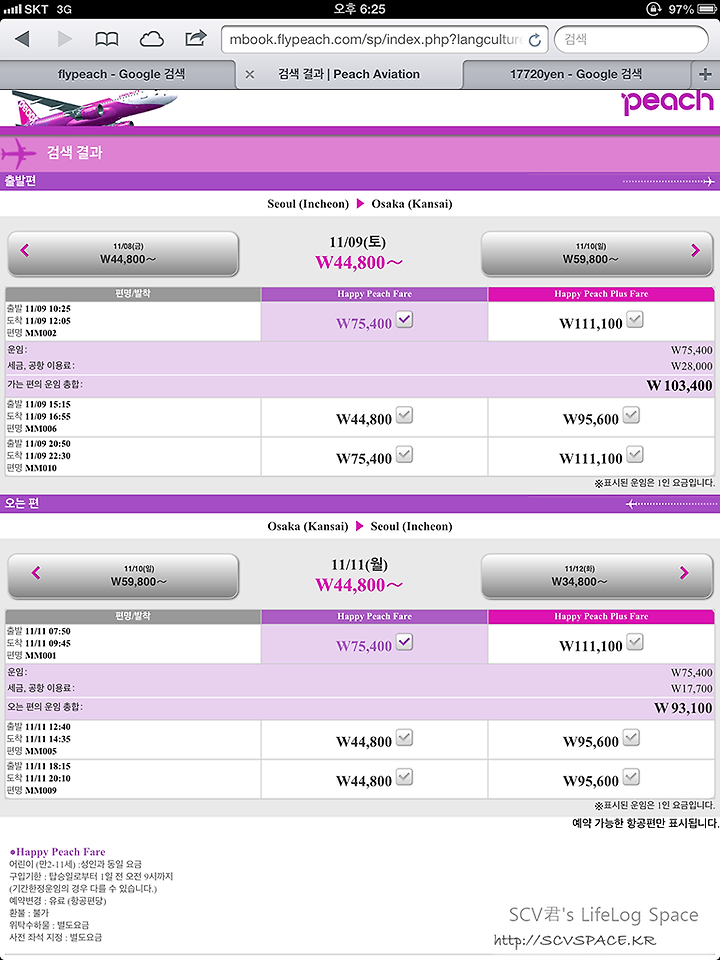Click flight MM002 departure info cell

pos(133,321)
